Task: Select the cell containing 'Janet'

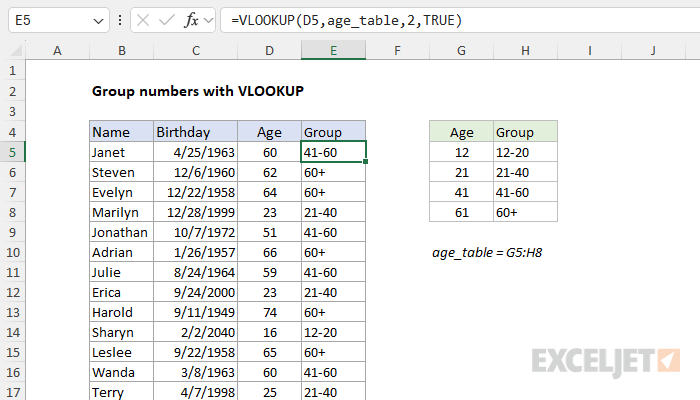Action: pyautogui.click(x=121, y=152)
